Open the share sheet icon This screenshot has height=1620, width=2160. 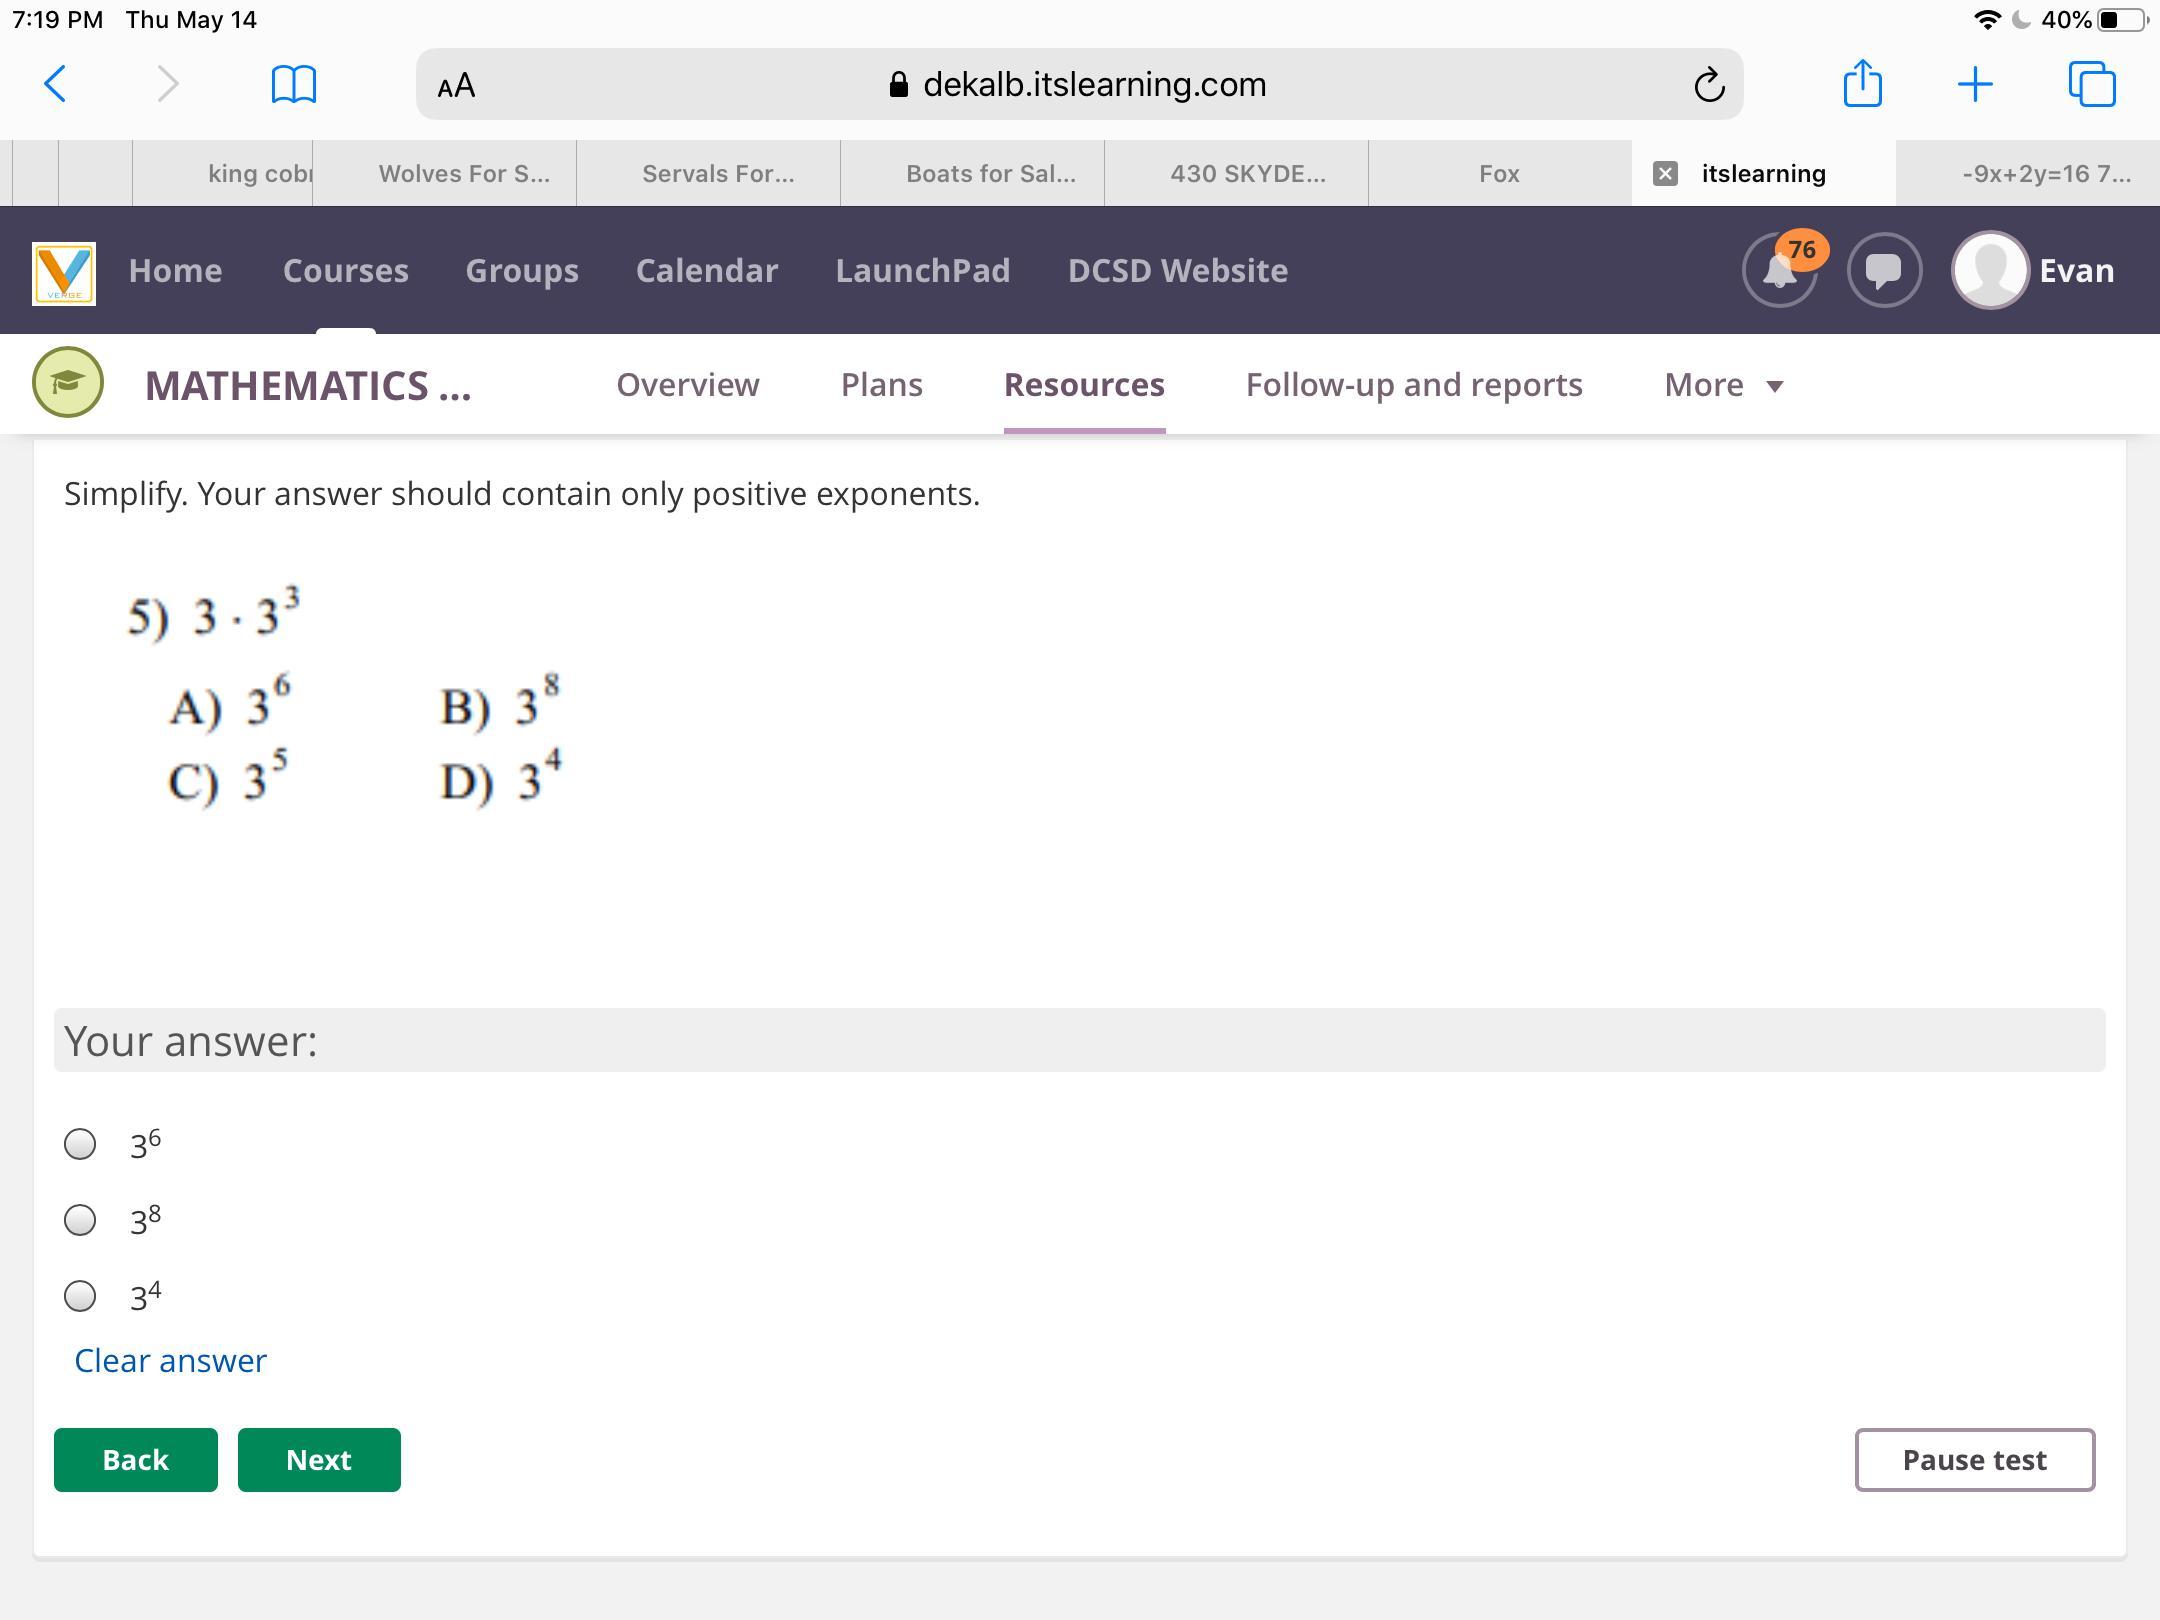tap(1862, 83)
